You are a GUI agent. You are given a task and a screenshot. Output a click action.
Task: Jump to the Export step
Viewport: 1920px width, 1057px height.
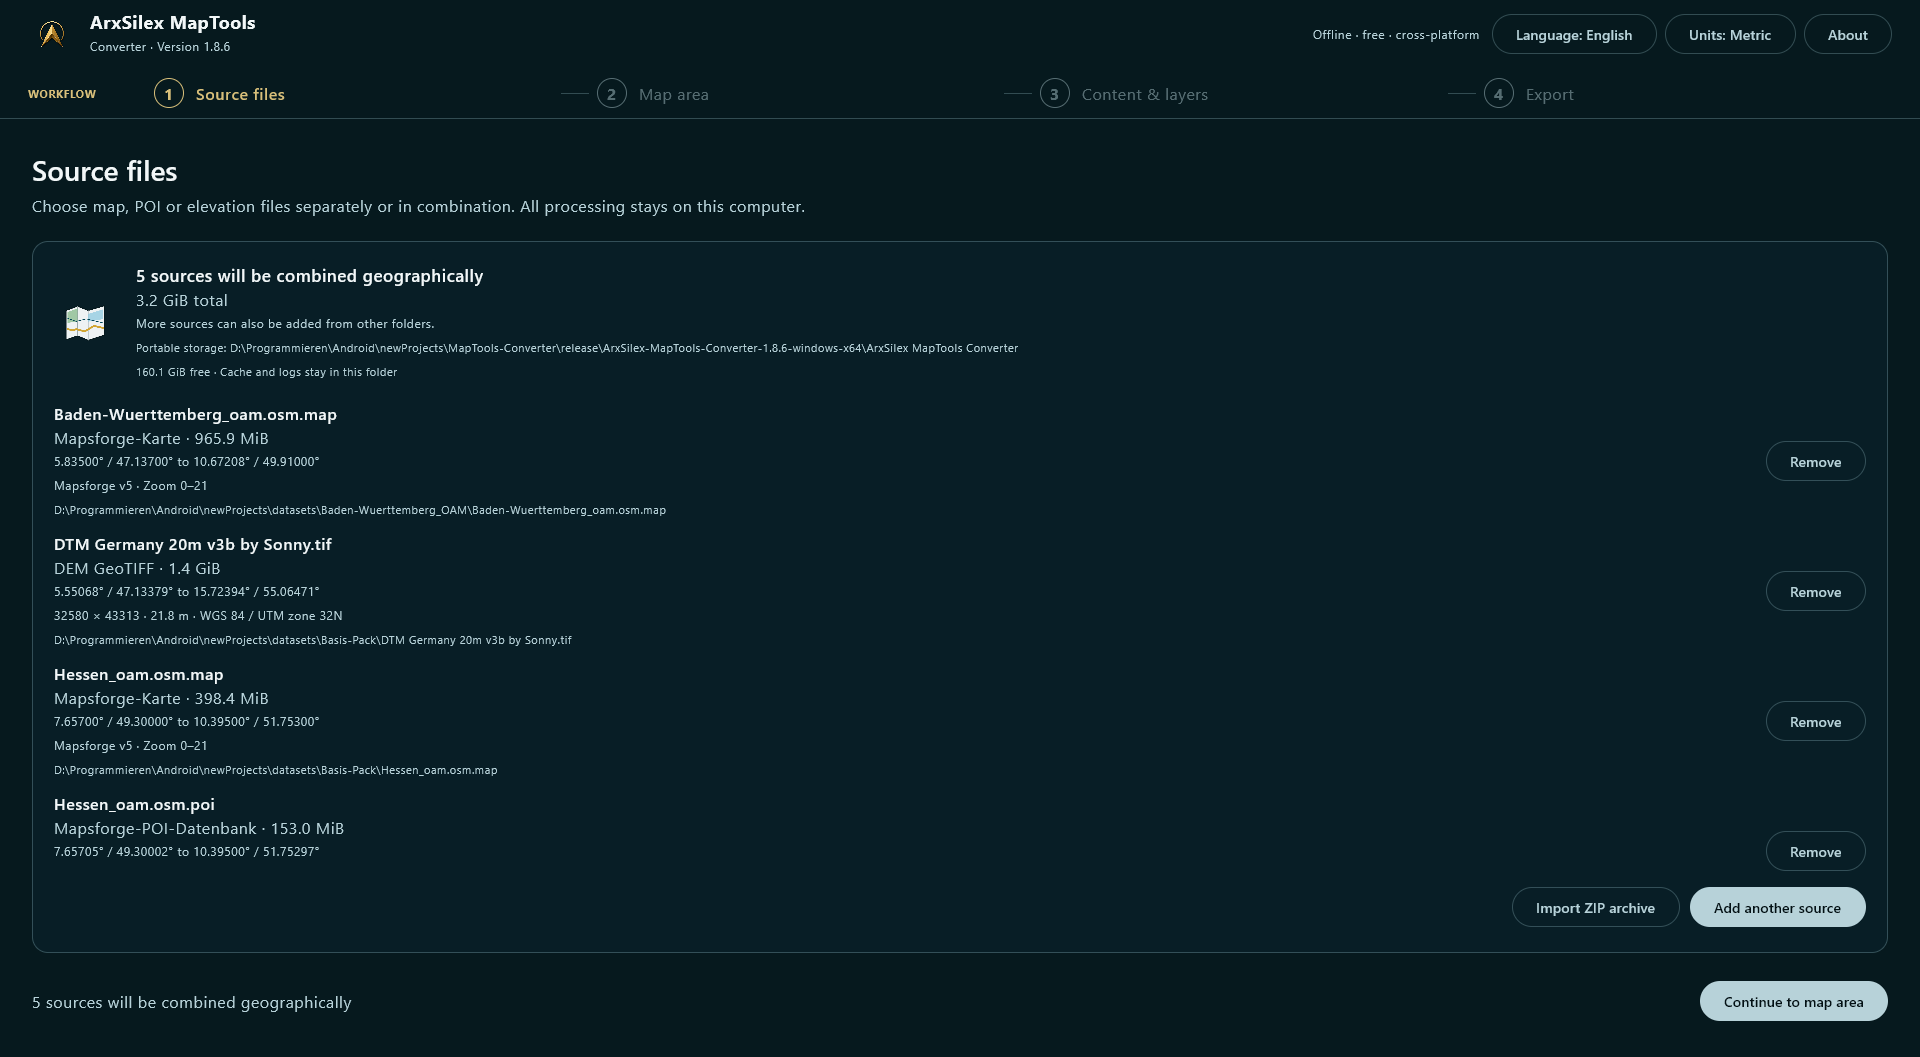(1529, 94)
